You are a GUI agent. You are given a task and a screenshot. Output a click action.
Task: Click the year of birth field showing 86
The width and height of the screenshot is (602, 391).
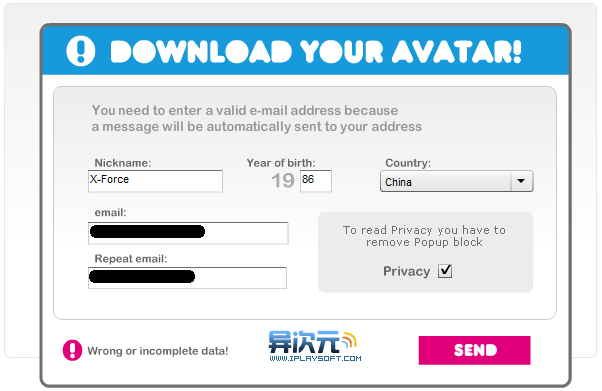point(316,181)
